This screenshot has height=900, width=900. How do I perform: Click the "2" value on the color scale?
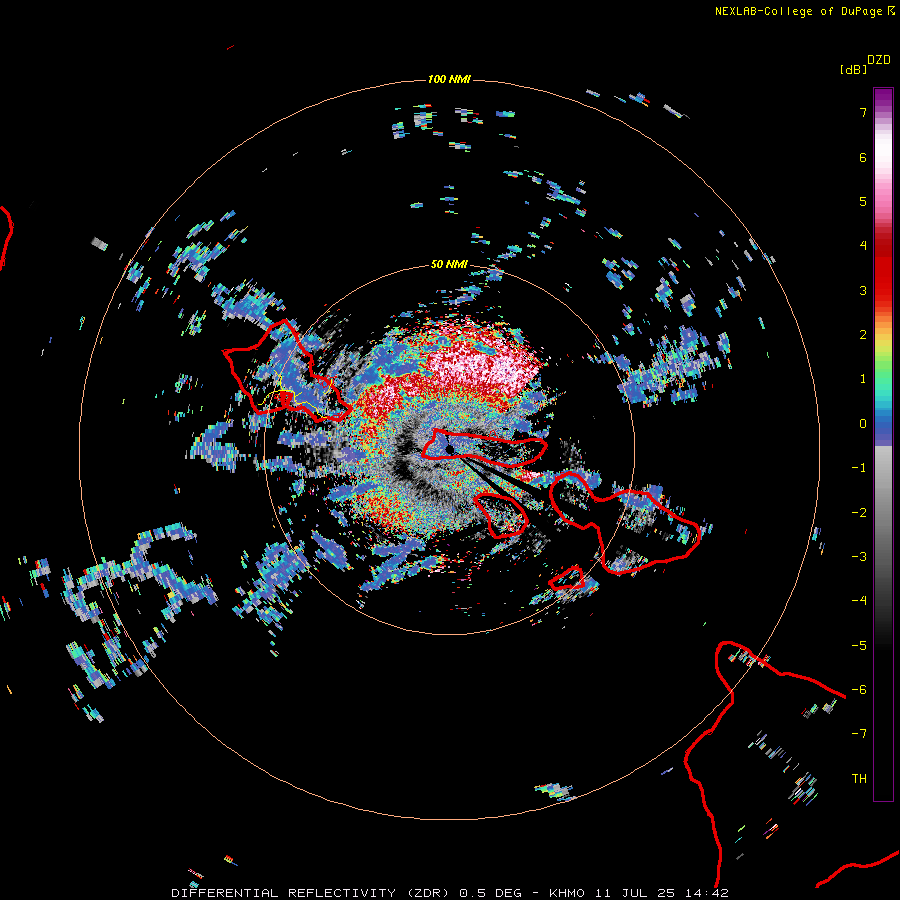[x=863, y=335]
